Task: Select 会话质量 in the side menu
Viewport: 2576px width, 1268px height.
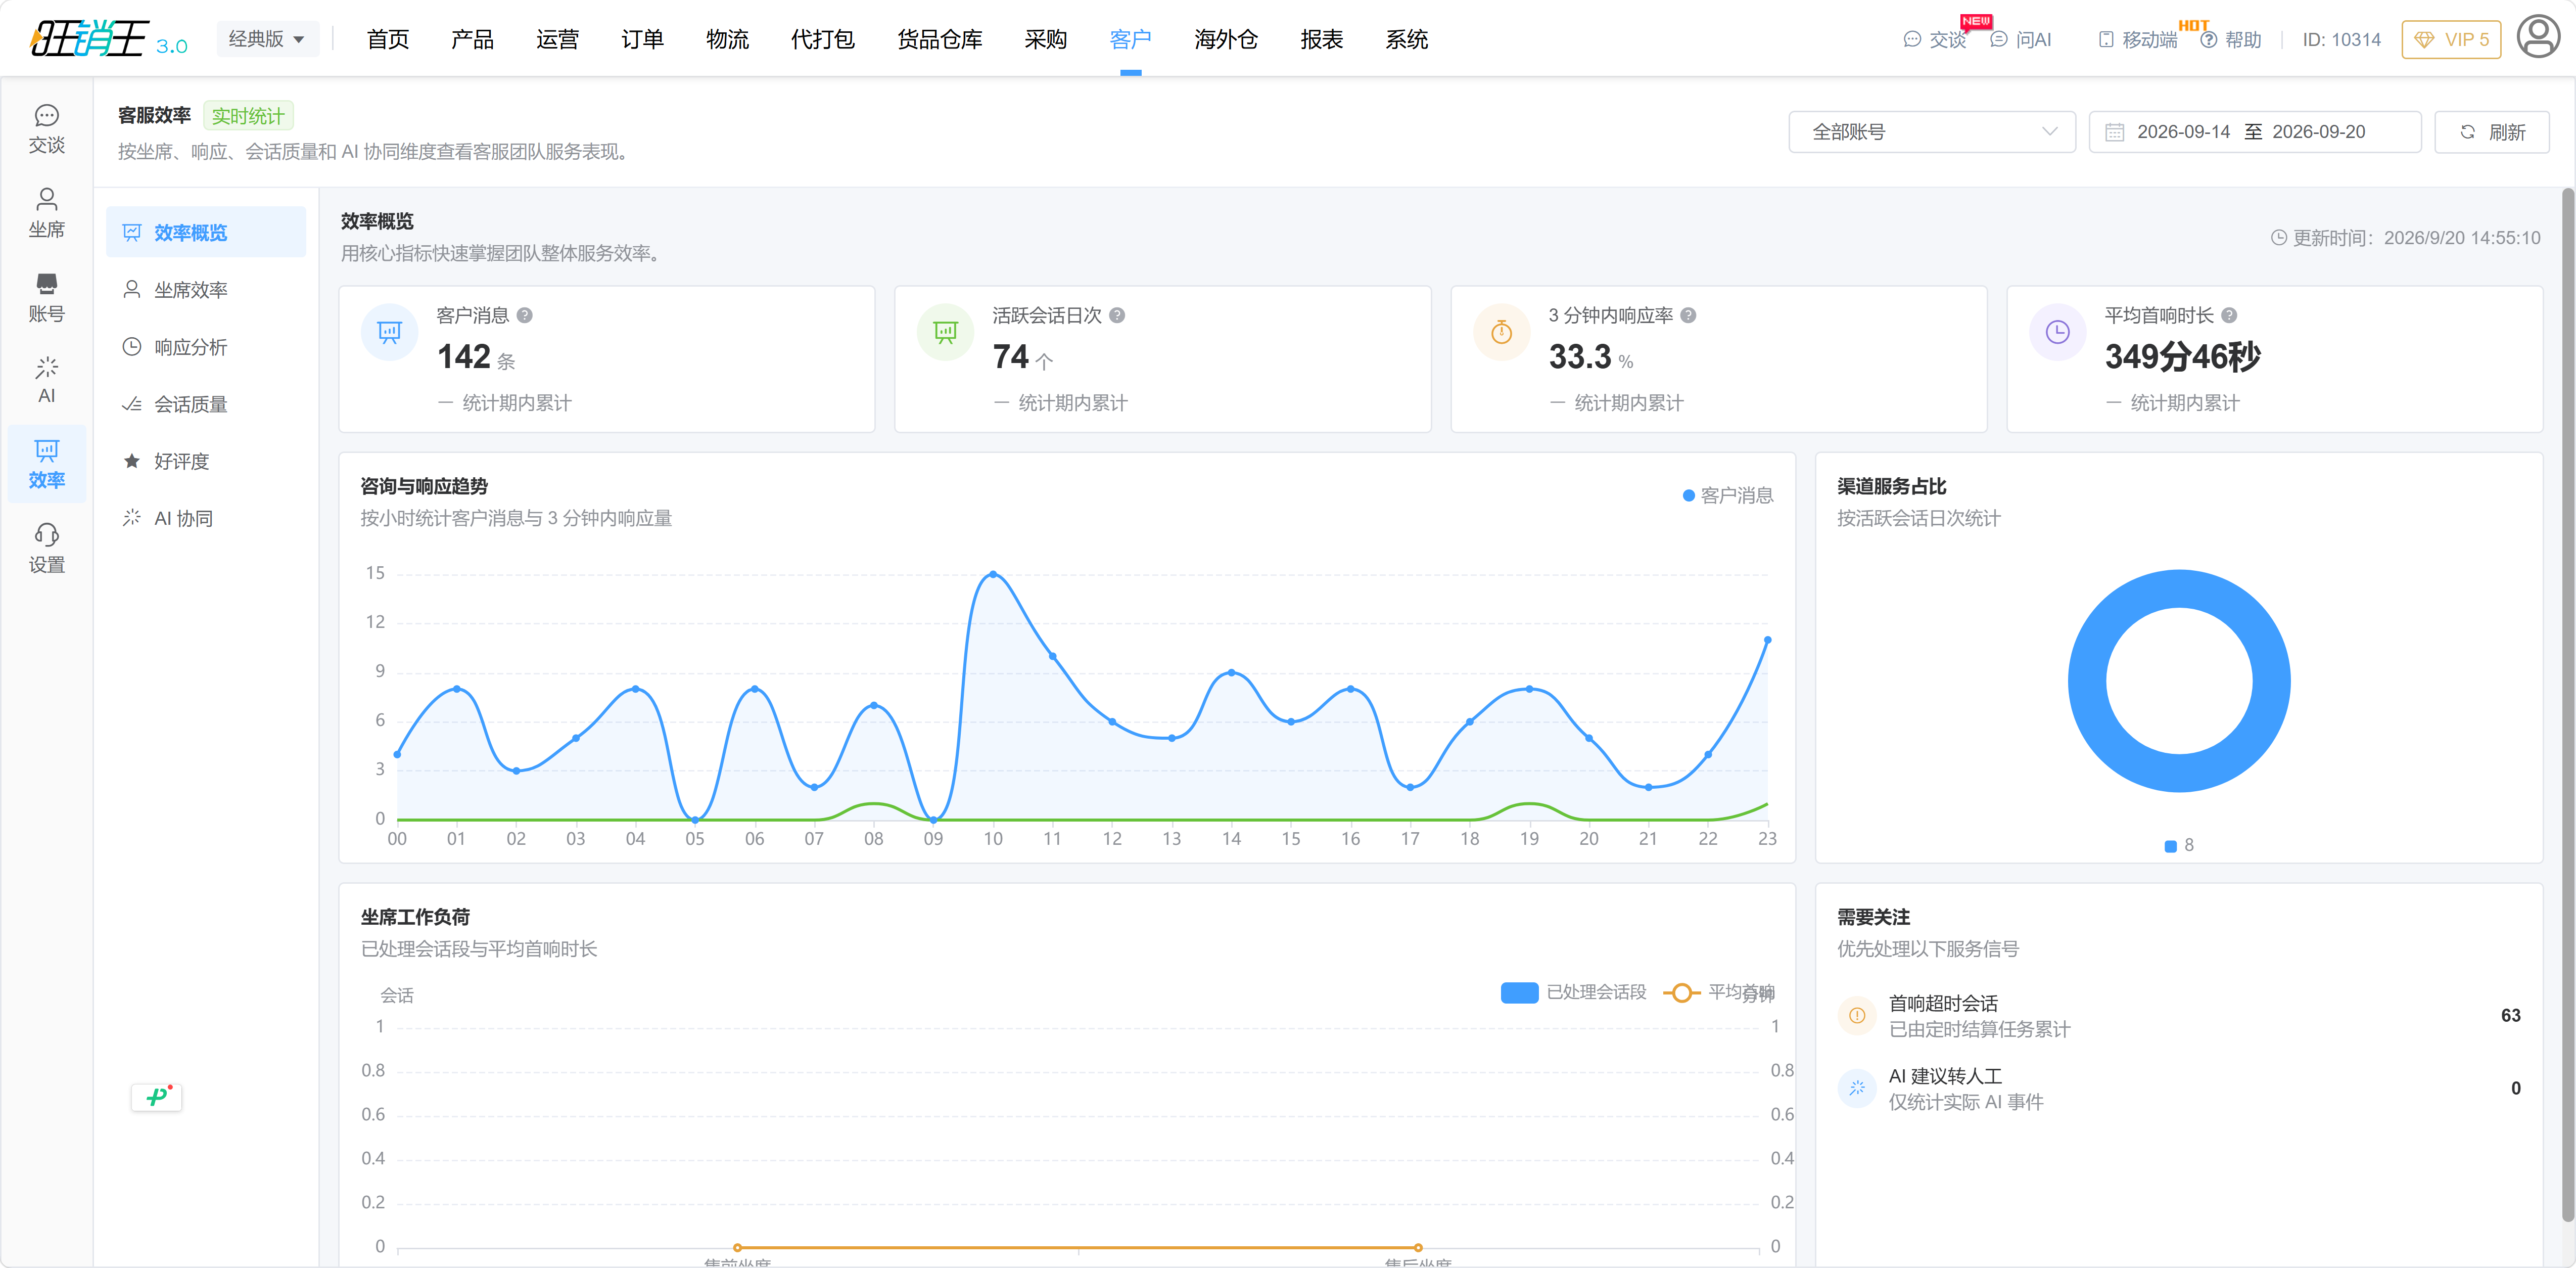Action: [205, 404]
